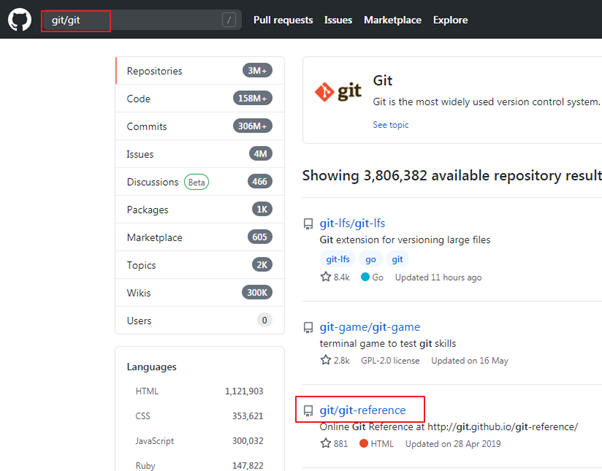Click the Git topic logo image

tap(338, 92)
